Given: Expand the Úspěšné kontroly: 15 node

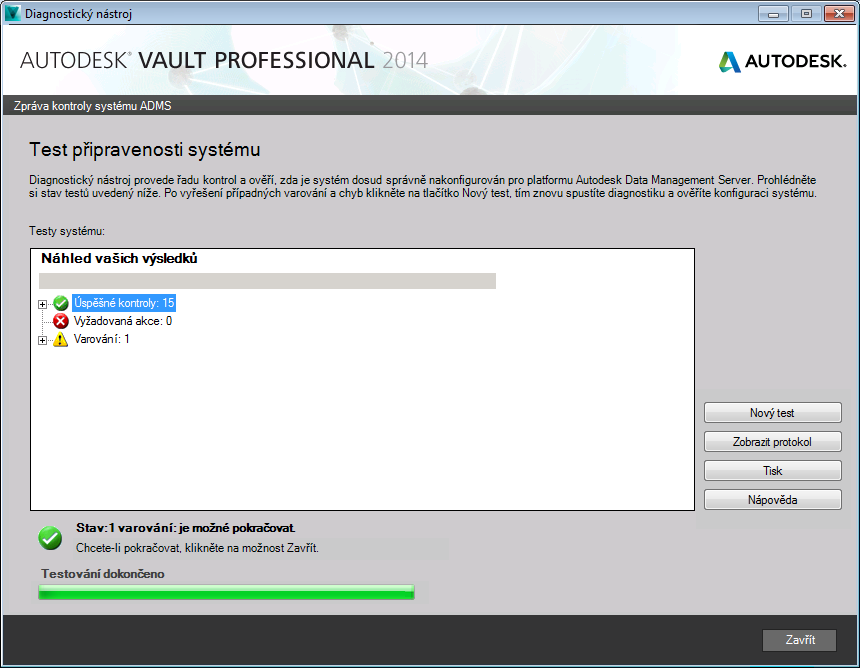Looking at the screenshot, I should tap(42, 304).
